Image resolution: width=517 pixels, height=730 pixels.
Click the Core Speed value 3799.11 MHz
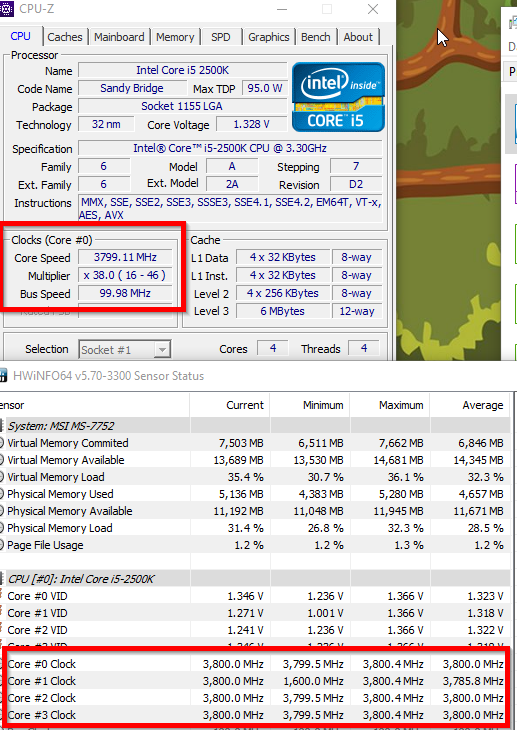125,257
